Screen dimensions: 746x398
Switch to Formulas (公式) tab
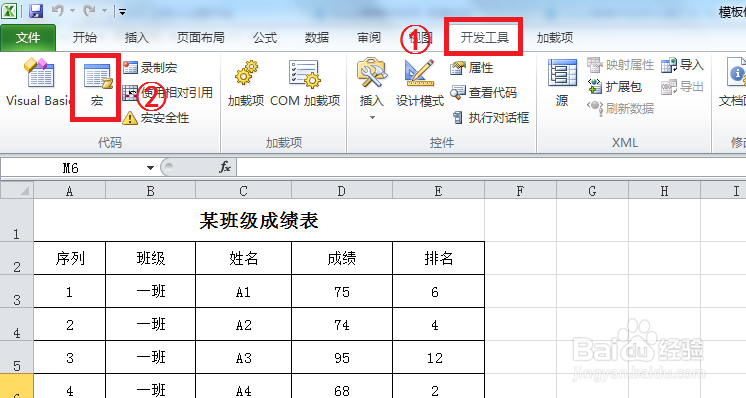click(265, 38)
